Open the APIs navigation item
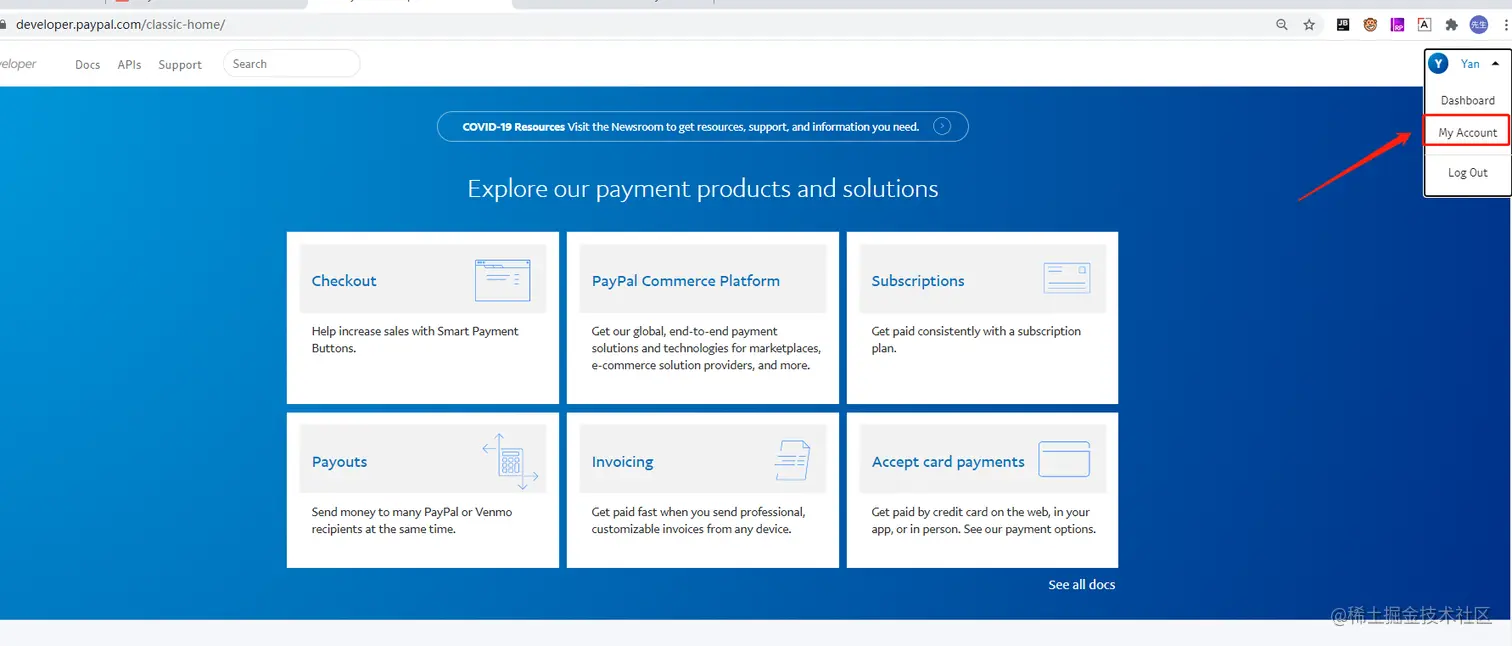This screenshot has width=1512, height=646. (x=129, y=65)
